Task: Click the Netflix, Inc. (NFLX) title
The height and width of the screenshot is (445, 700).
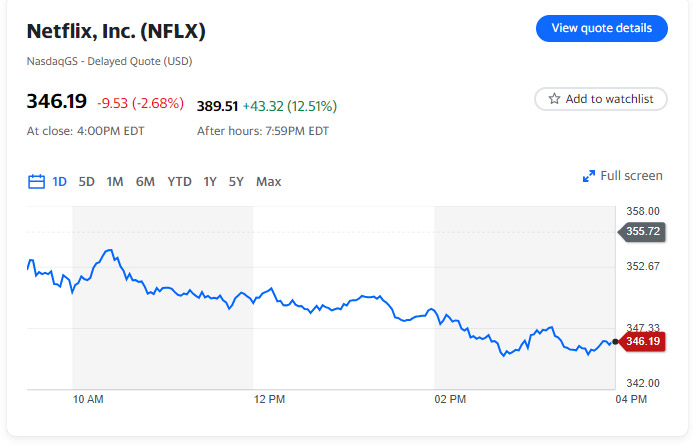Action: pyautogui.click(x=116, y=31)
